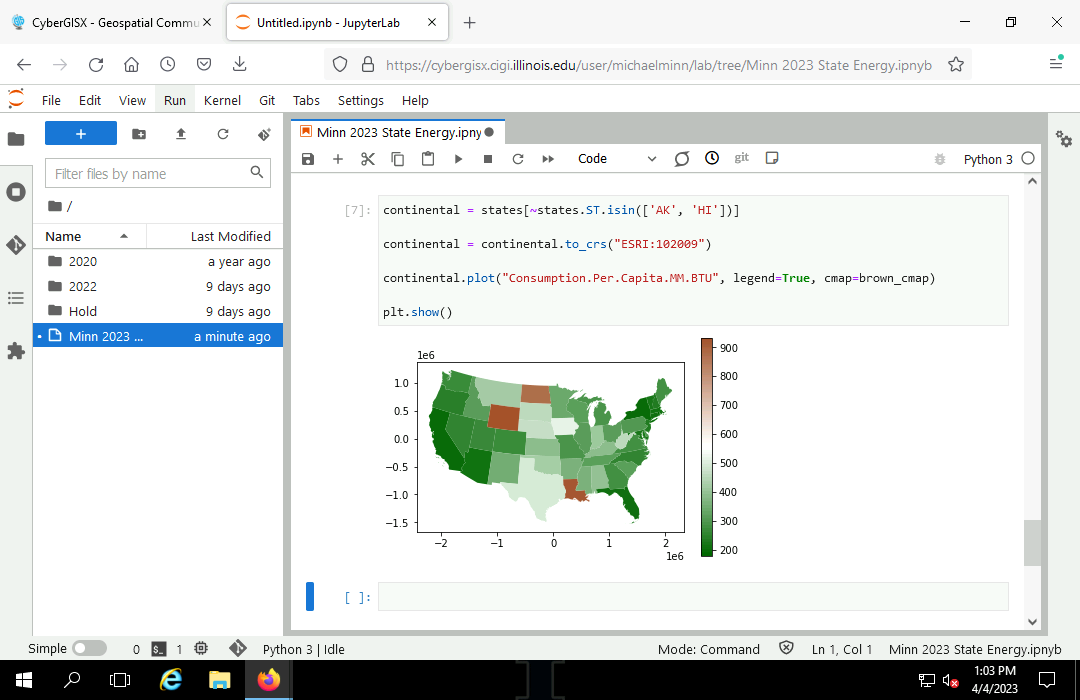Restart kernel and run all cells
This screenshot has height=700, width=1080.
click(548, 159)
